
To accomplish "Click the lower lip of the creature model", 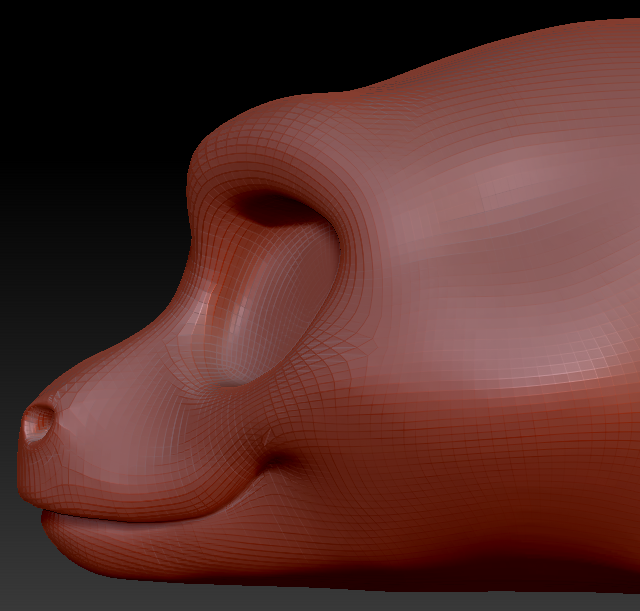I will point(135,533).
